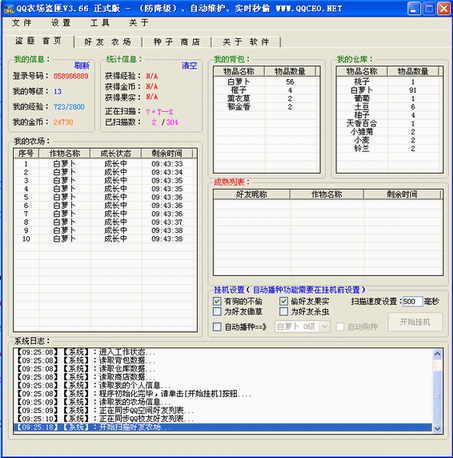Click the 序号 column header in 我的农场

[x=26, y=153]
